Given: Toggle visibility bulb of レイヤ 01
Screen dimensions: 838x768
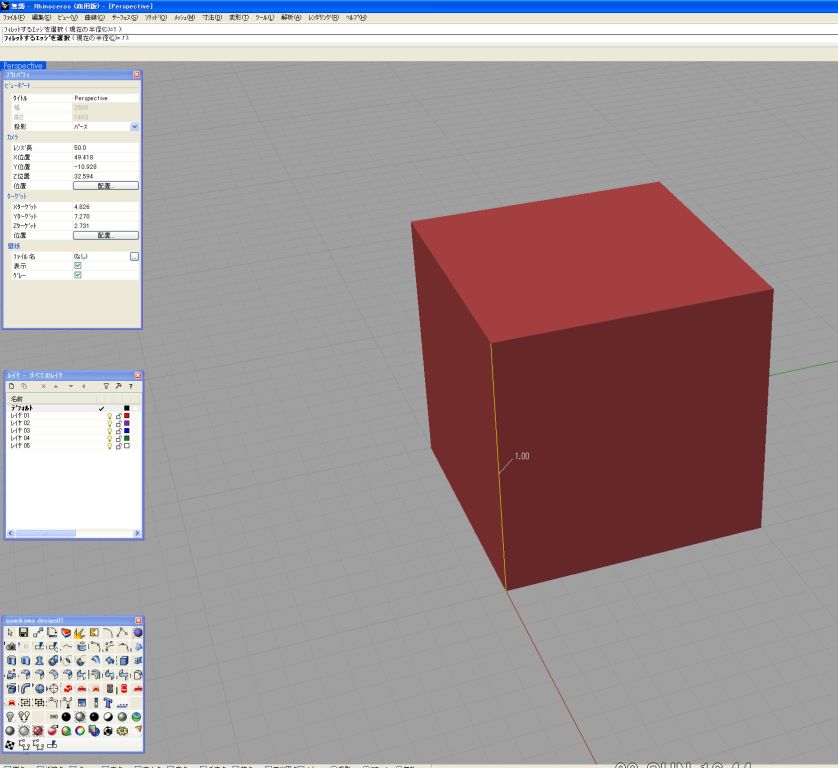Looking at the screenshot, I should (x=110, y=416).
